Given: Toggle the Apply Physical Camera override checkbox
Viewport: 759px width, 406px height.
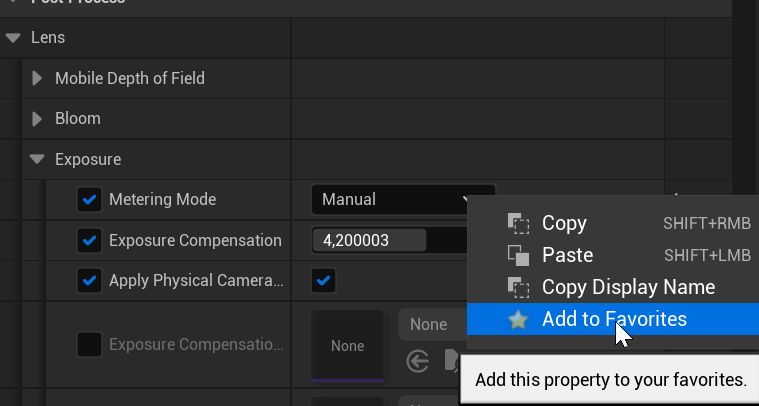Looking at the screenshot, I should tap(89, 281).
